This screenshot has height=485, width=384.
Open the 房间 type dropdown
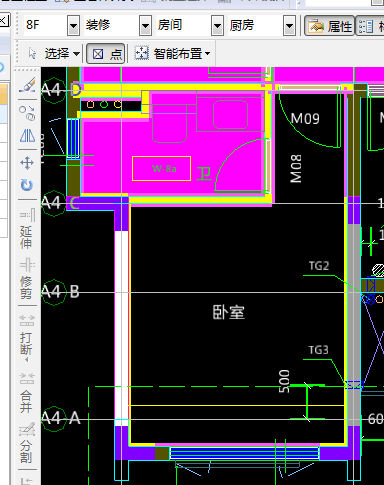point(217,25)
